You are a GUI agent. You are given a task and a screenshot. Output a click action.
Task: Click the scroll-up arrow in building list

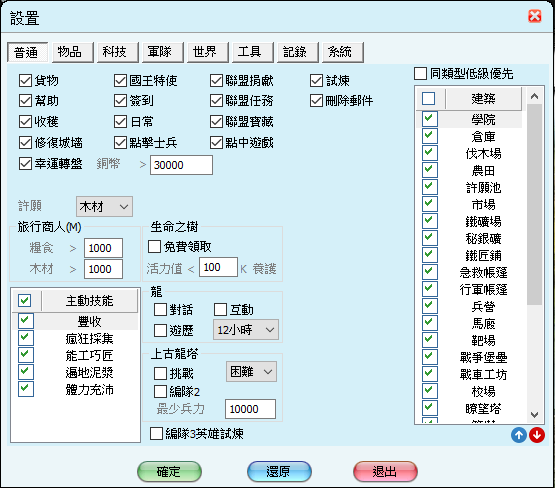tap(534, 96)
